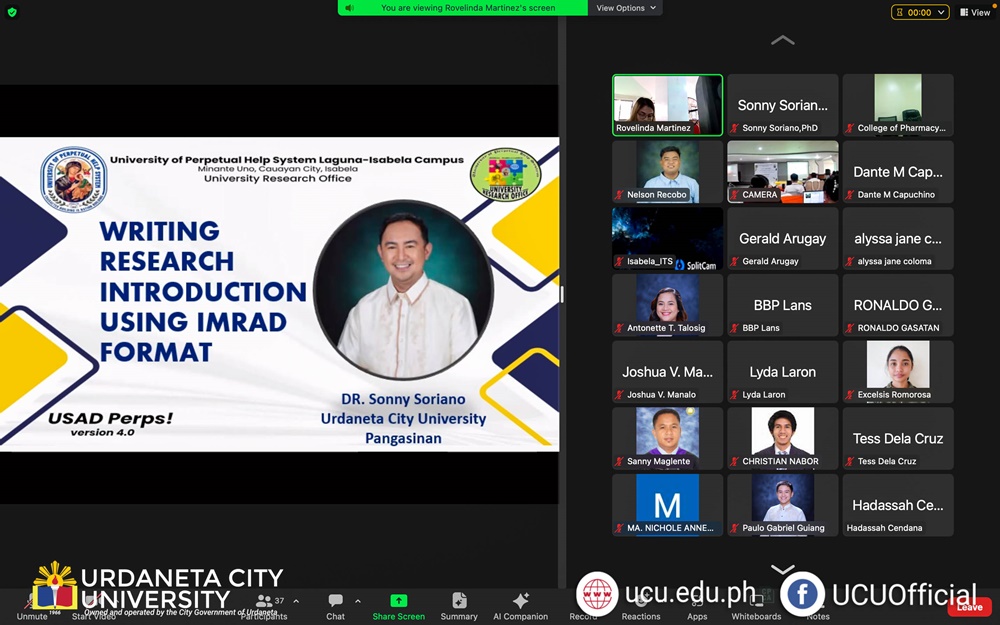
Task: Click the meeting timer showing 00:00
Action: coord(920,12)
